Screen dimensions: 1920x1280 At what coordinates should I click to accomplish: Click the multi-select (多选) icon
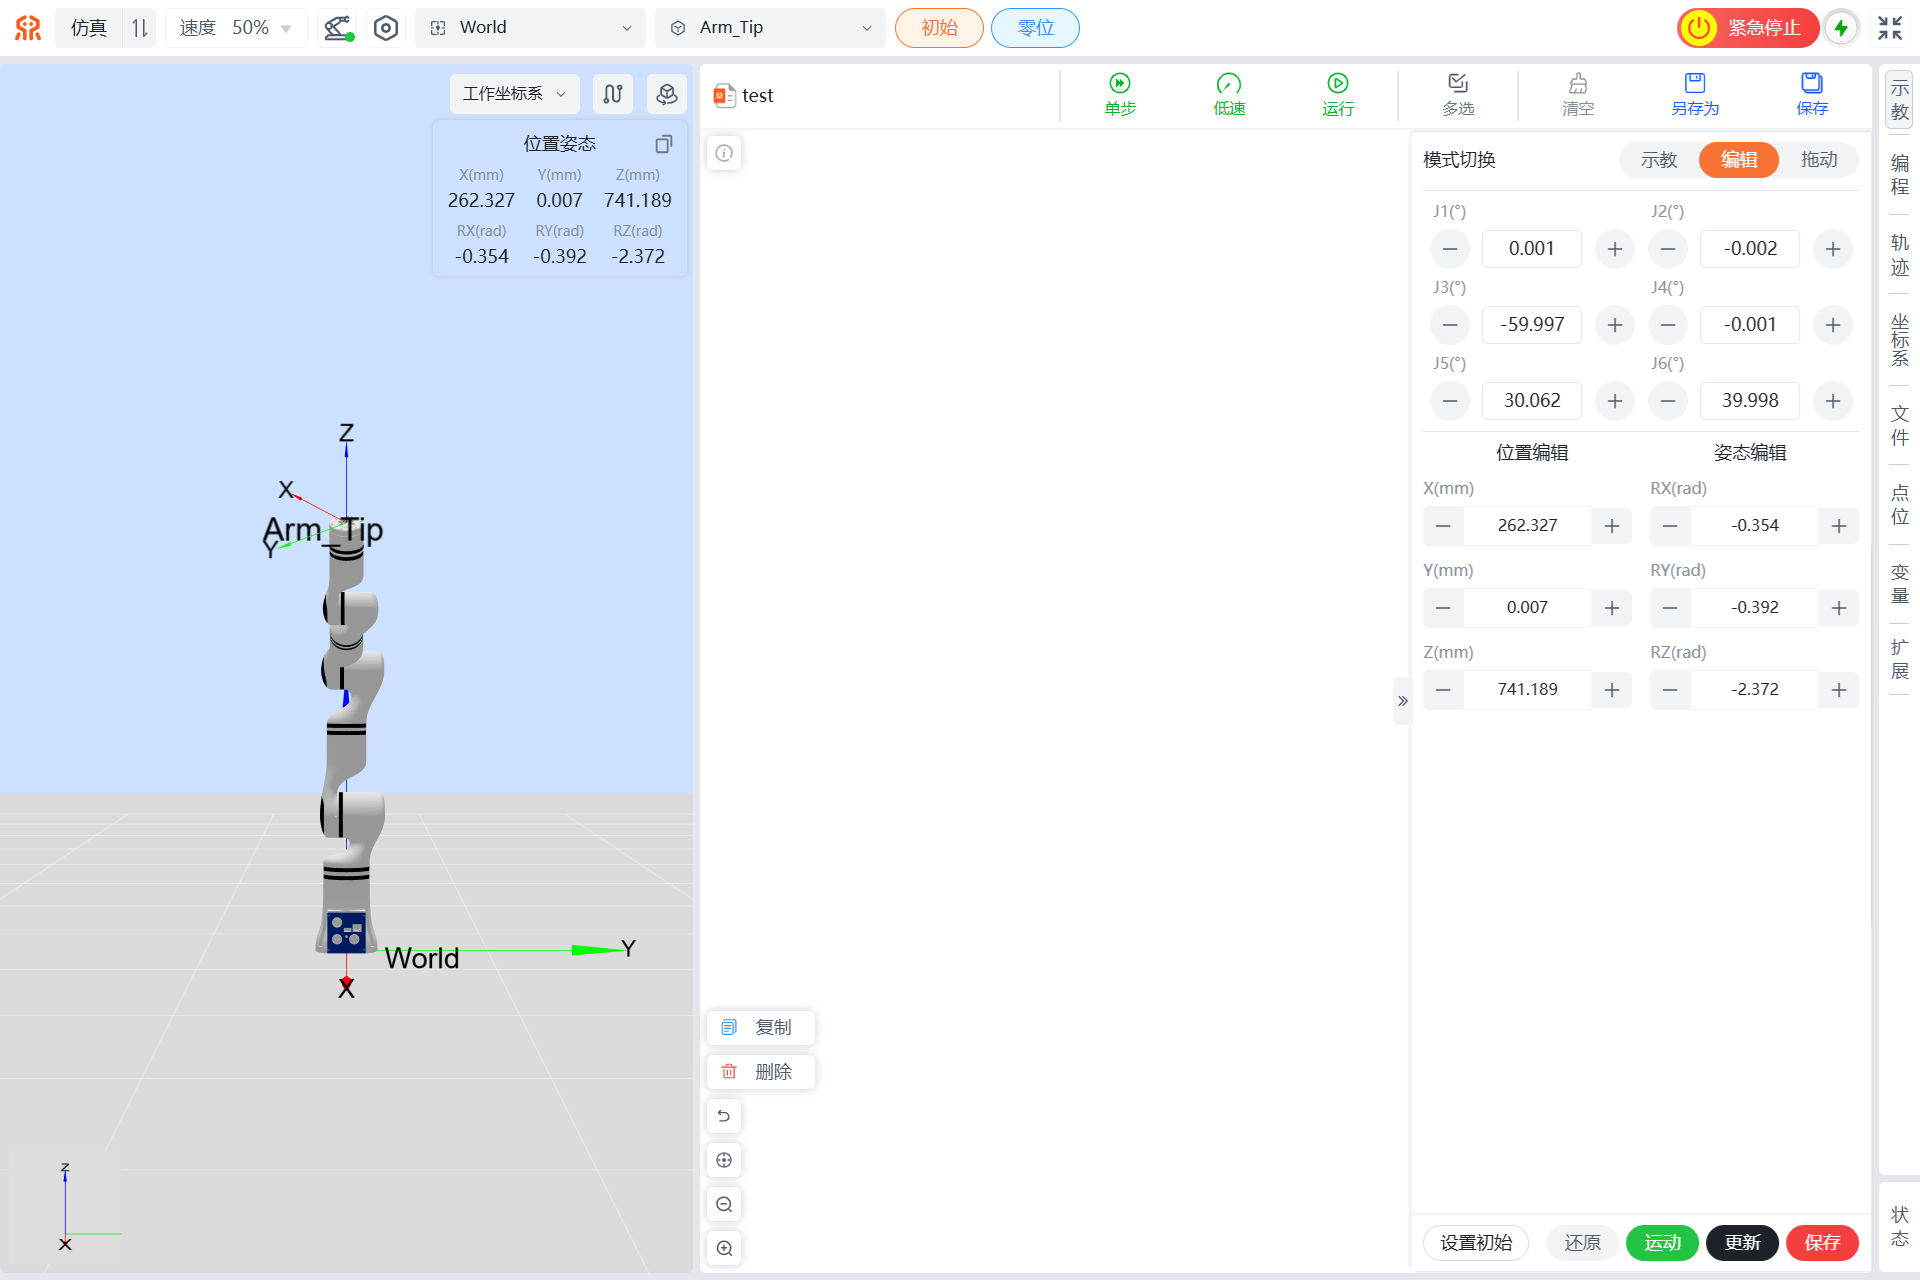pyautogui.click(x=1457, y=84)
